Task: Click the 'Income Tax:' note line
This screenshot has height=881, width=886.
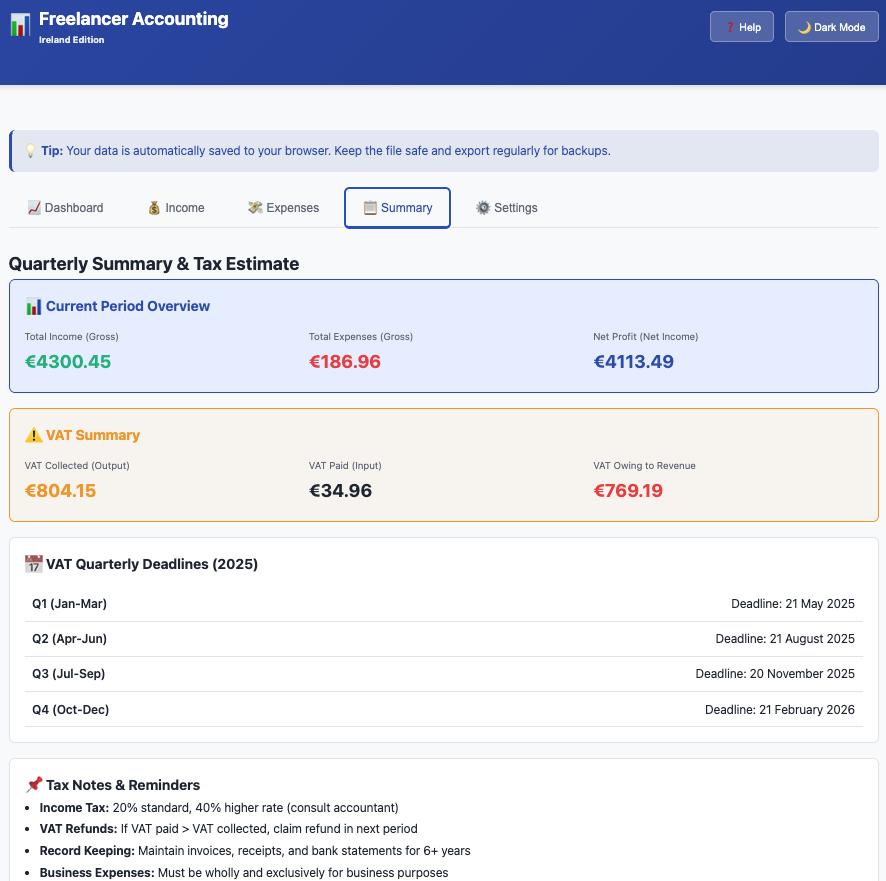Action: pyautogui.click(x=219, y=808)
